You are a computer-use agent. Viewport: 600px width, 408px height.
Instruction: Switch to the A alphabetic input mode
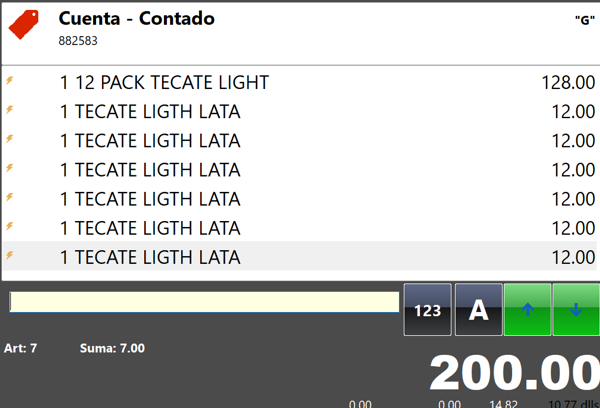point(478,310)
